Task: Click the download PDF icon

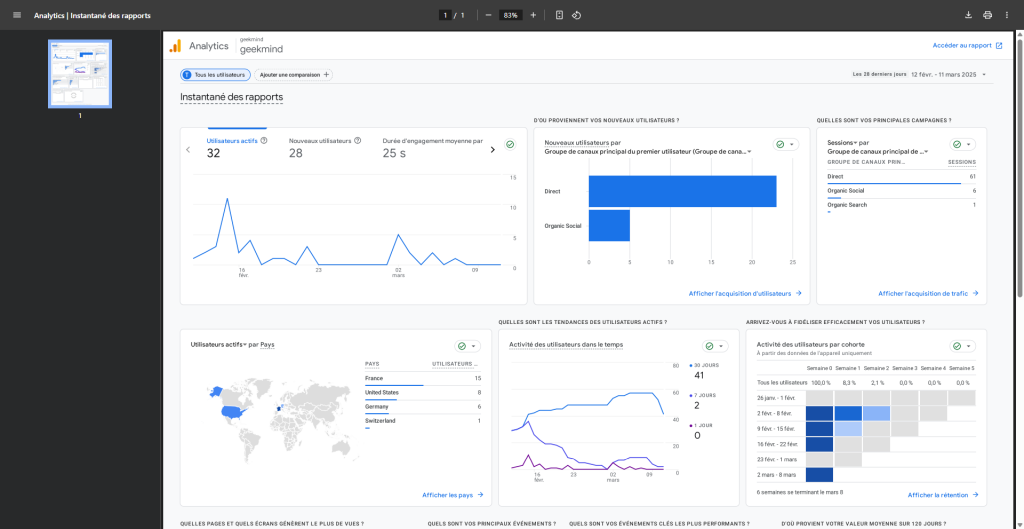Action: pos(968,15)
